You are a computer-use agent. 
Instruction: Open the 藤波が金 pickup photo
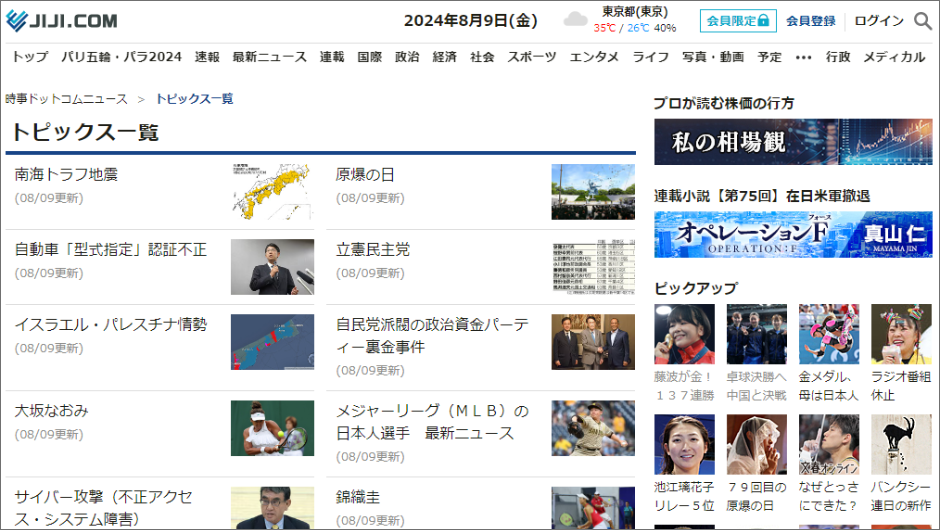point(684,334)
